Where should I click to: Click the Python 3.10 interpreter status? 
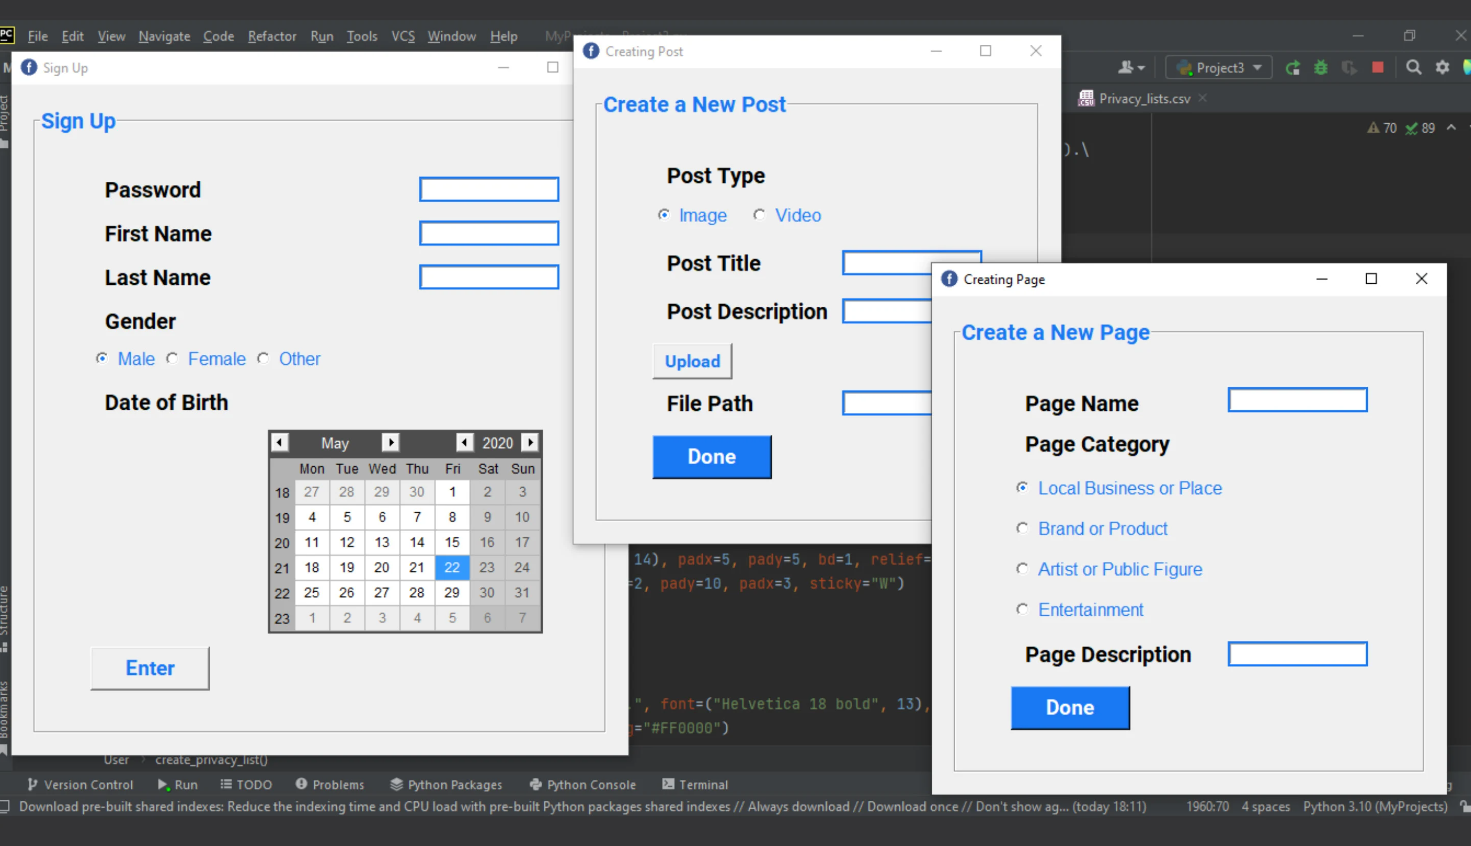click(x=1375, y=806)
